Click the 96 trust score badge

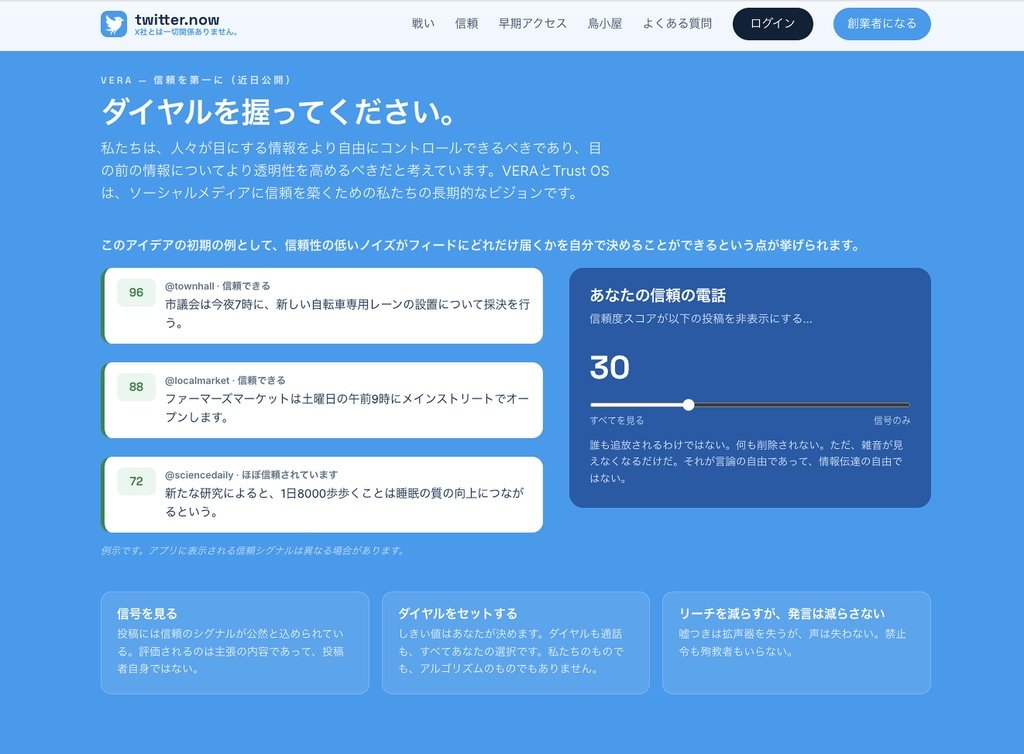point(136,292)
